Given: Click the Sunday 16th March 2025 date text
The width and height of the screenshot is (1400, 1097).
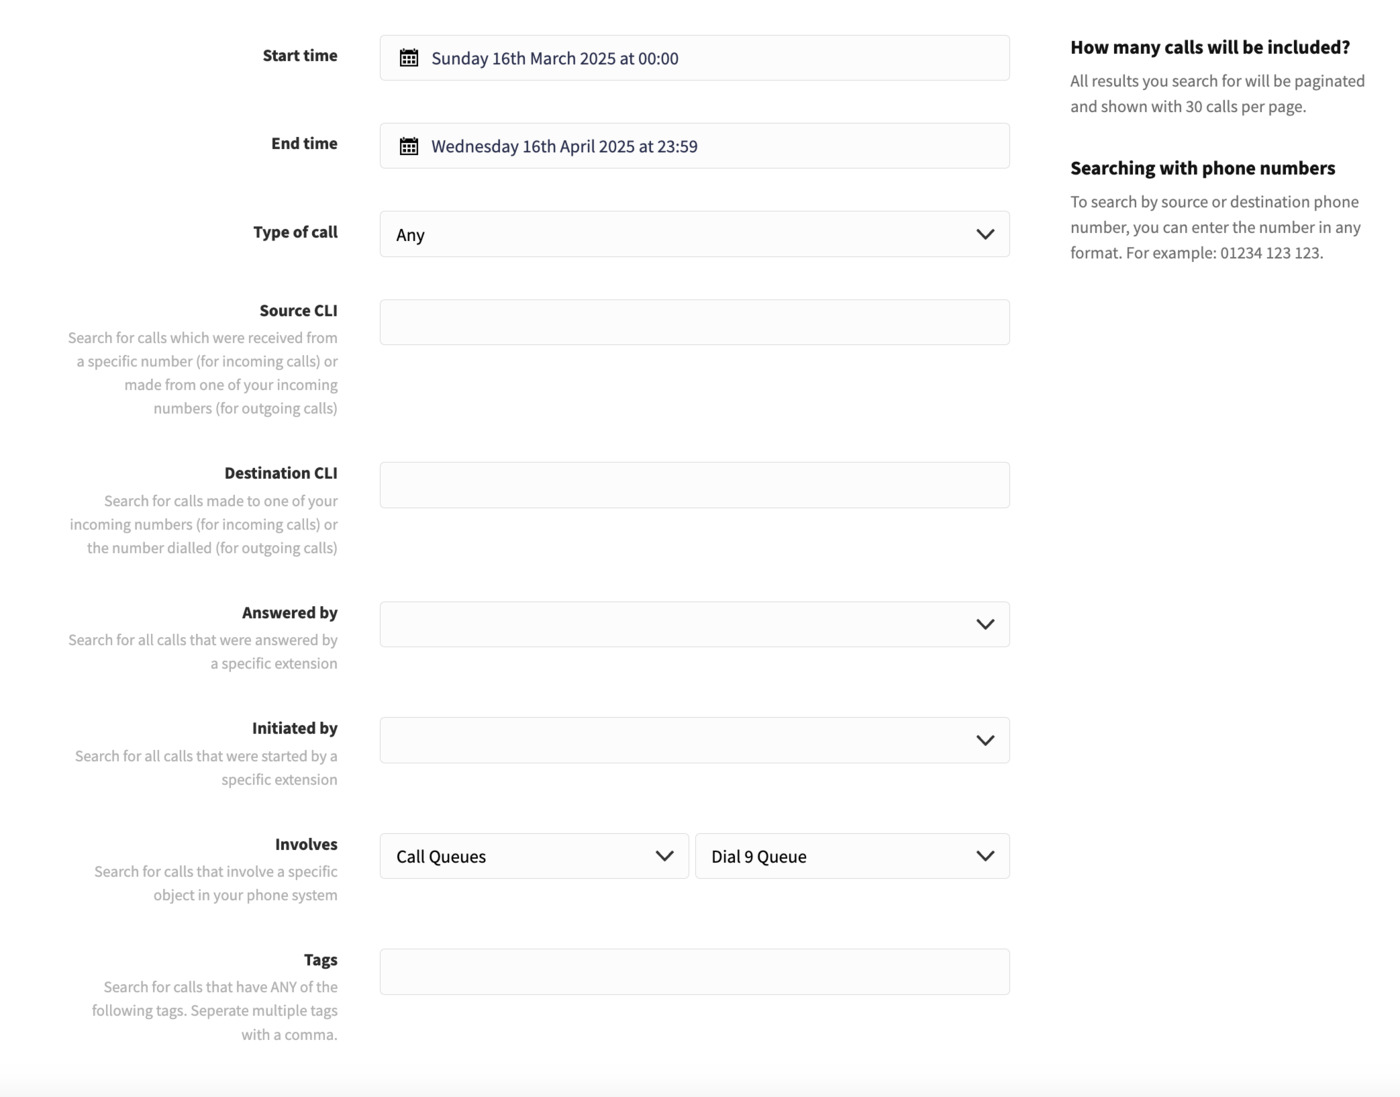Looking at the screenshot, I should point(554,58).
